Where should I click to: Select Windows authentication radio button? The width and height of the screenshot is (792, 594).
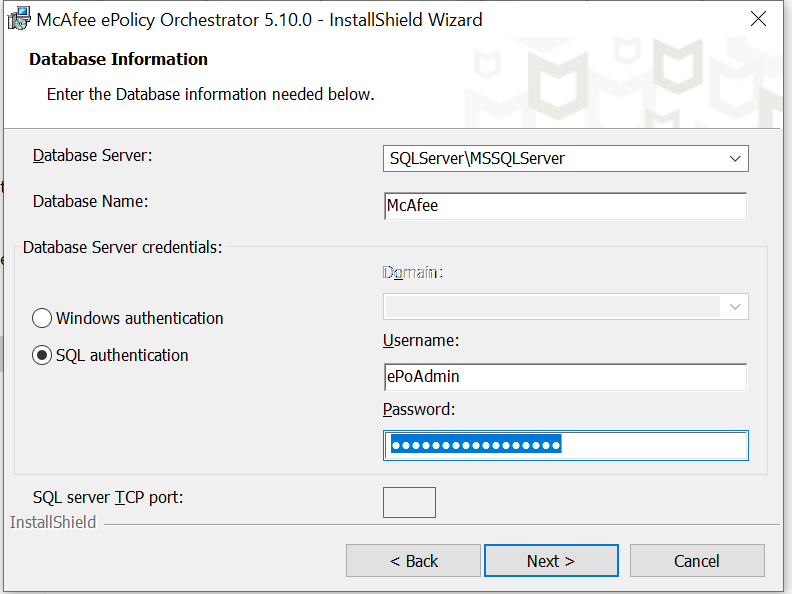[42, 318]
